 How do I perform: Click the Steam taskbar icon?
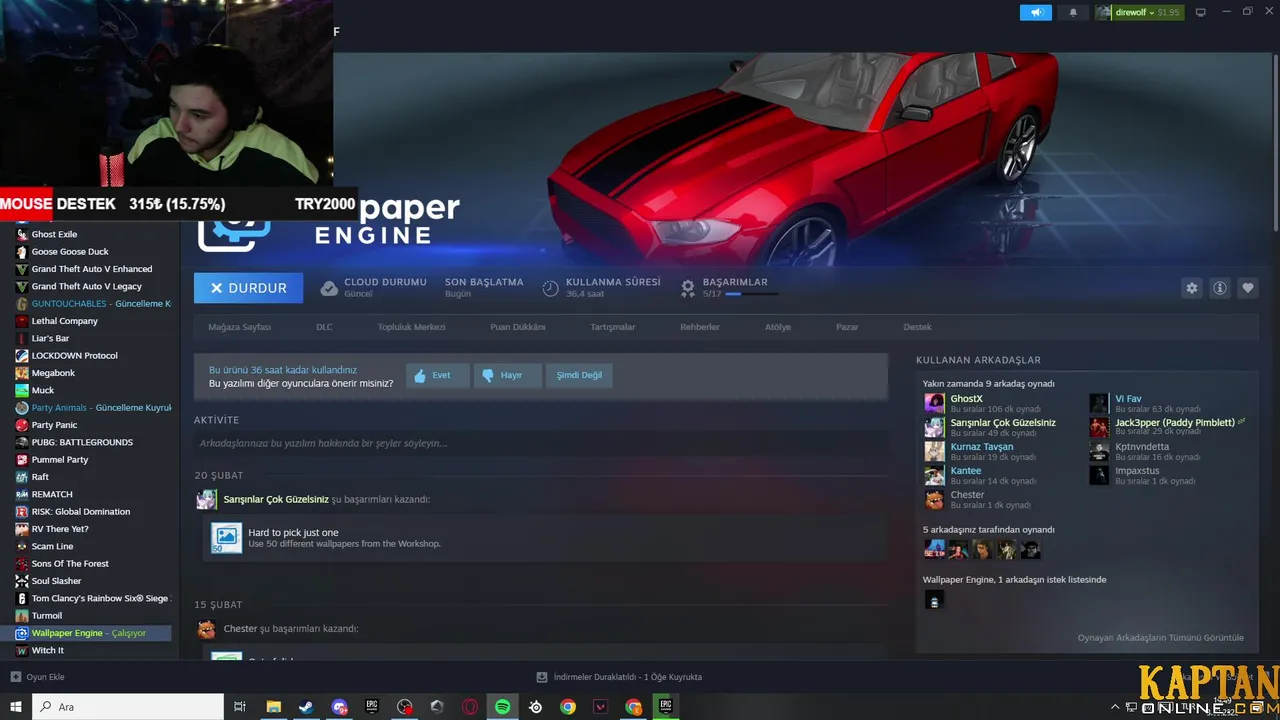coord(306,707)
